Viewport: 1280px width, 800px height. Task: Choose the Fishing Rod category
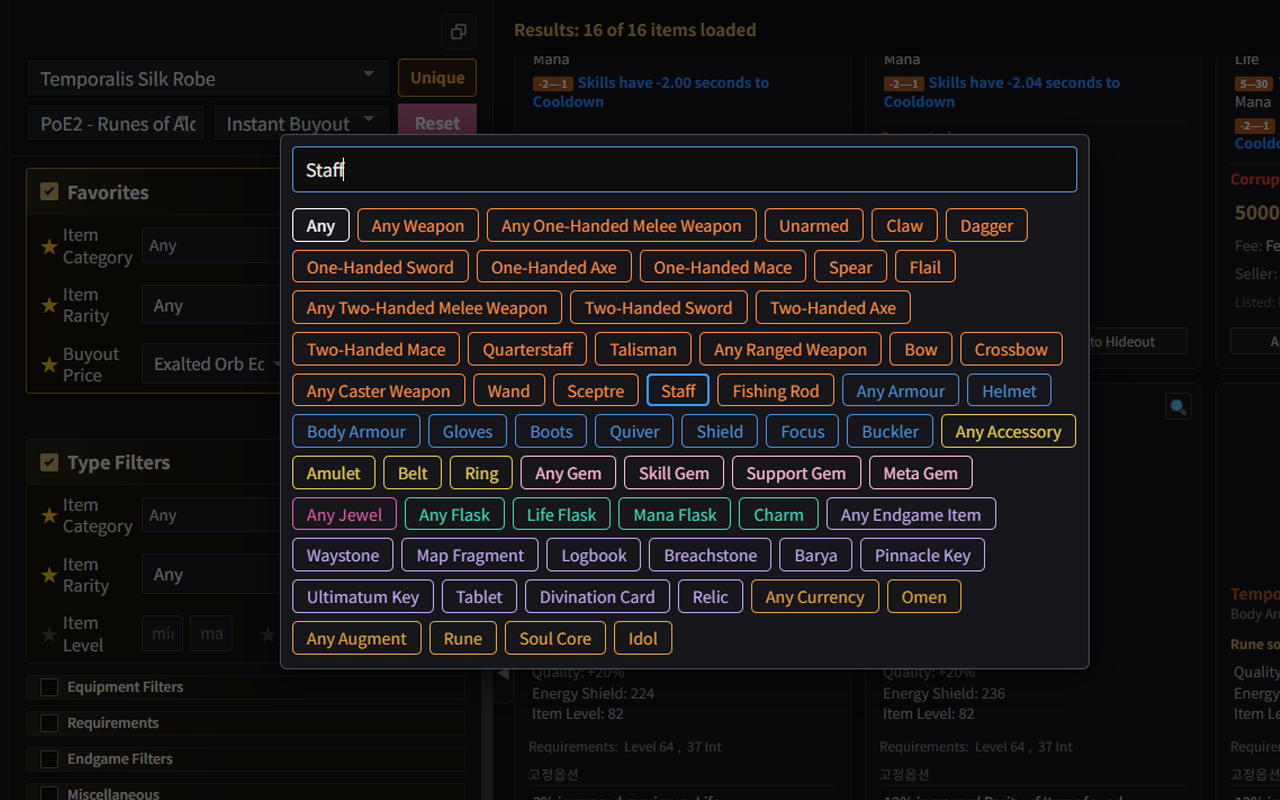coord(776,391)
